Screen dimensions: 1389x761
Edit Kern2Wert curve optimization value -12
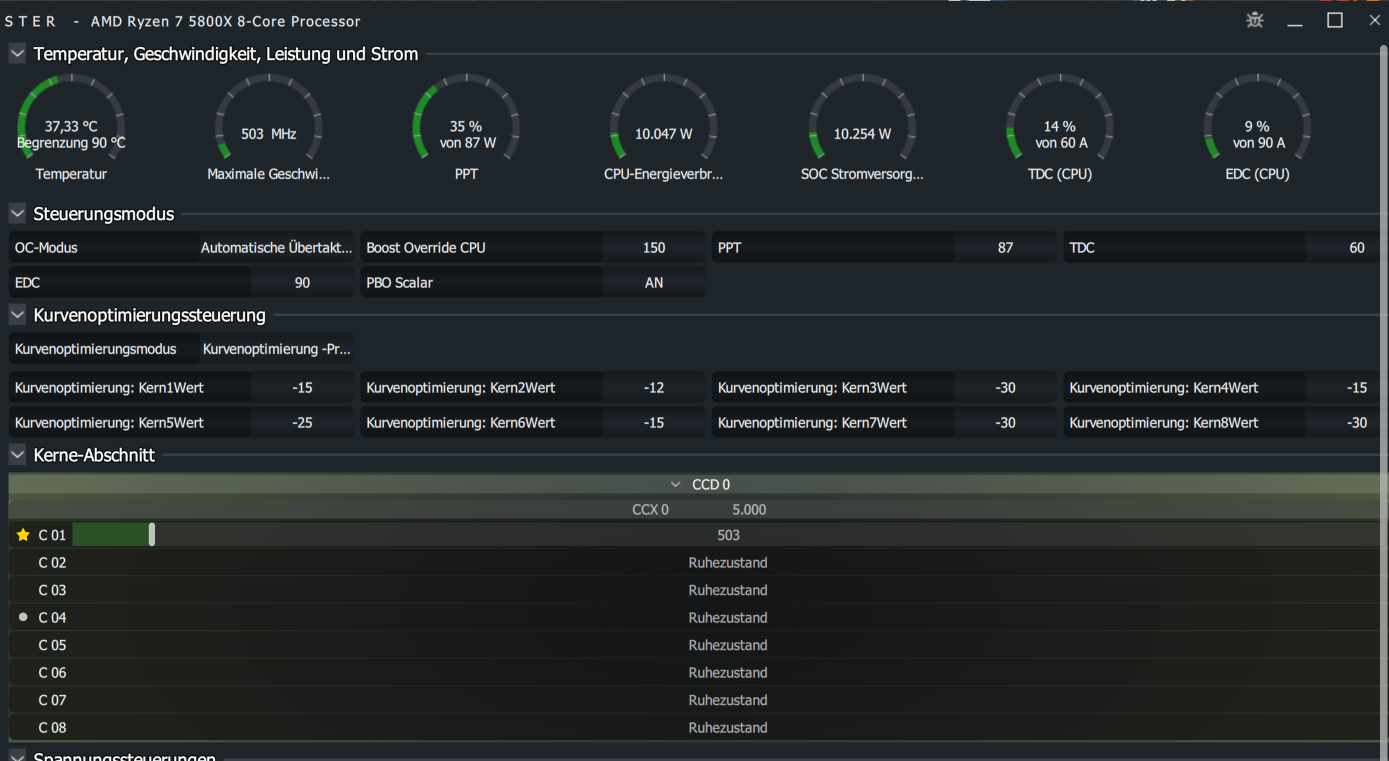click(x=654, y=387)
